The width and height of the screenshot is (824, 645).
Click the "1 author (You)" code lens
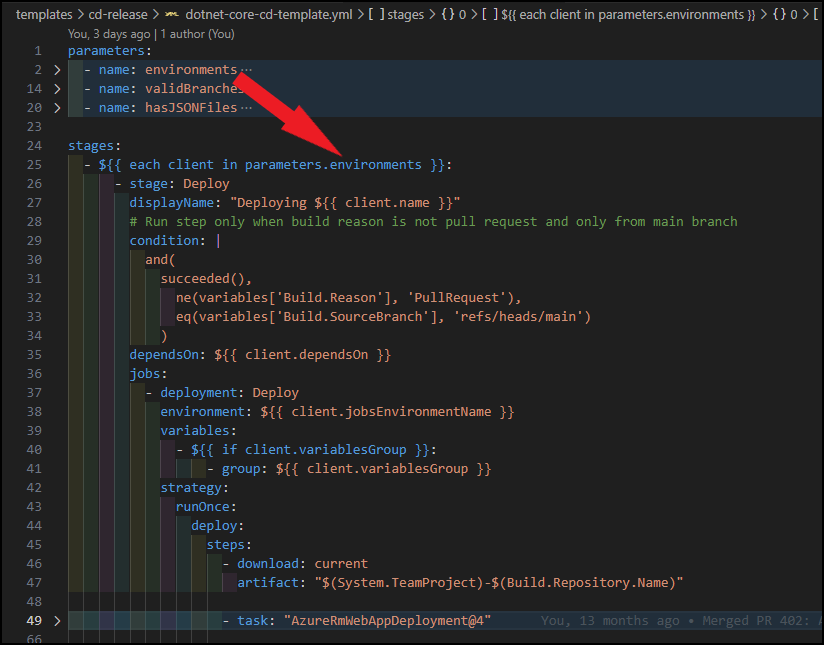(199, 33)
